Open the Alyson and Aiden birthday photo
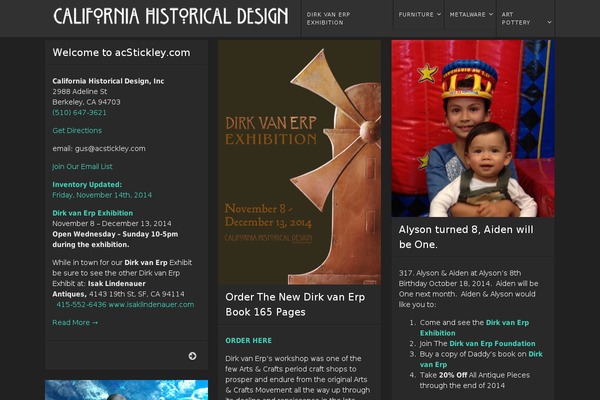Viewport: 600px width, 400px height. [473, 129]
